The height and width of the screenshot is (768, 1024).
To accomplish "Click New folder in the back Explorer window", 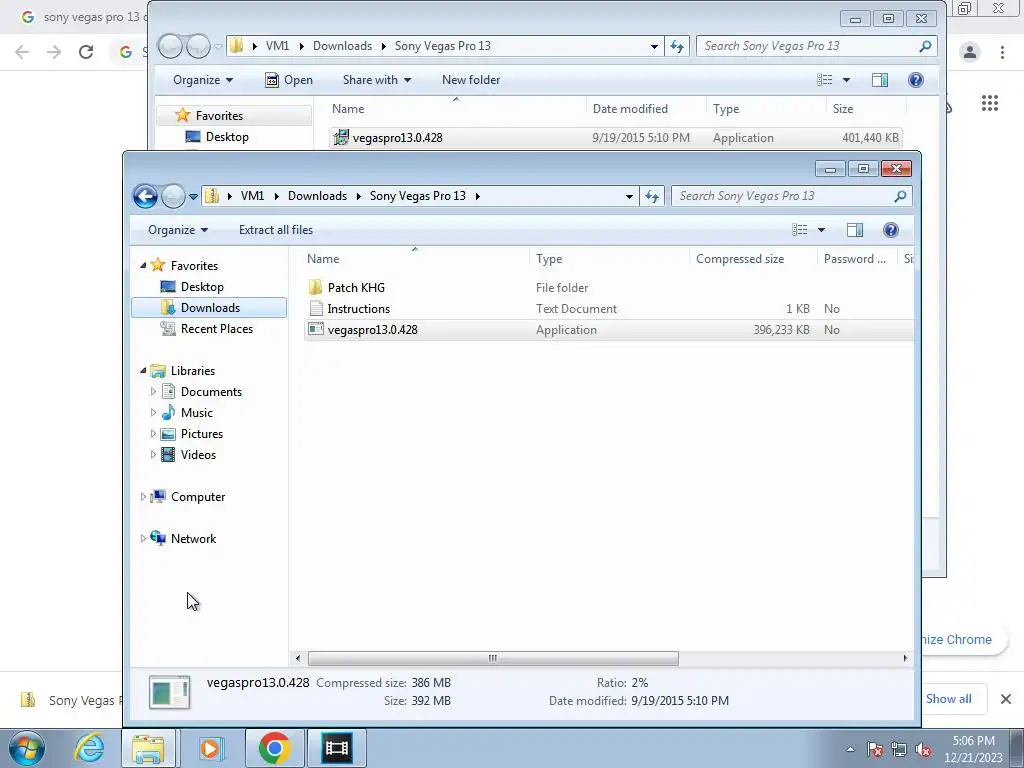I will [x=471, y=80].
